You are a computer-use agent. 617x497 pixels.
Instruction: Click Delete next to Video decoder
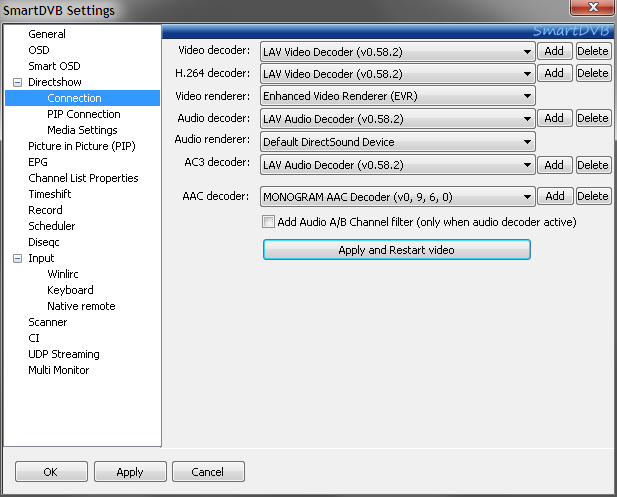[x=593, y=51]
